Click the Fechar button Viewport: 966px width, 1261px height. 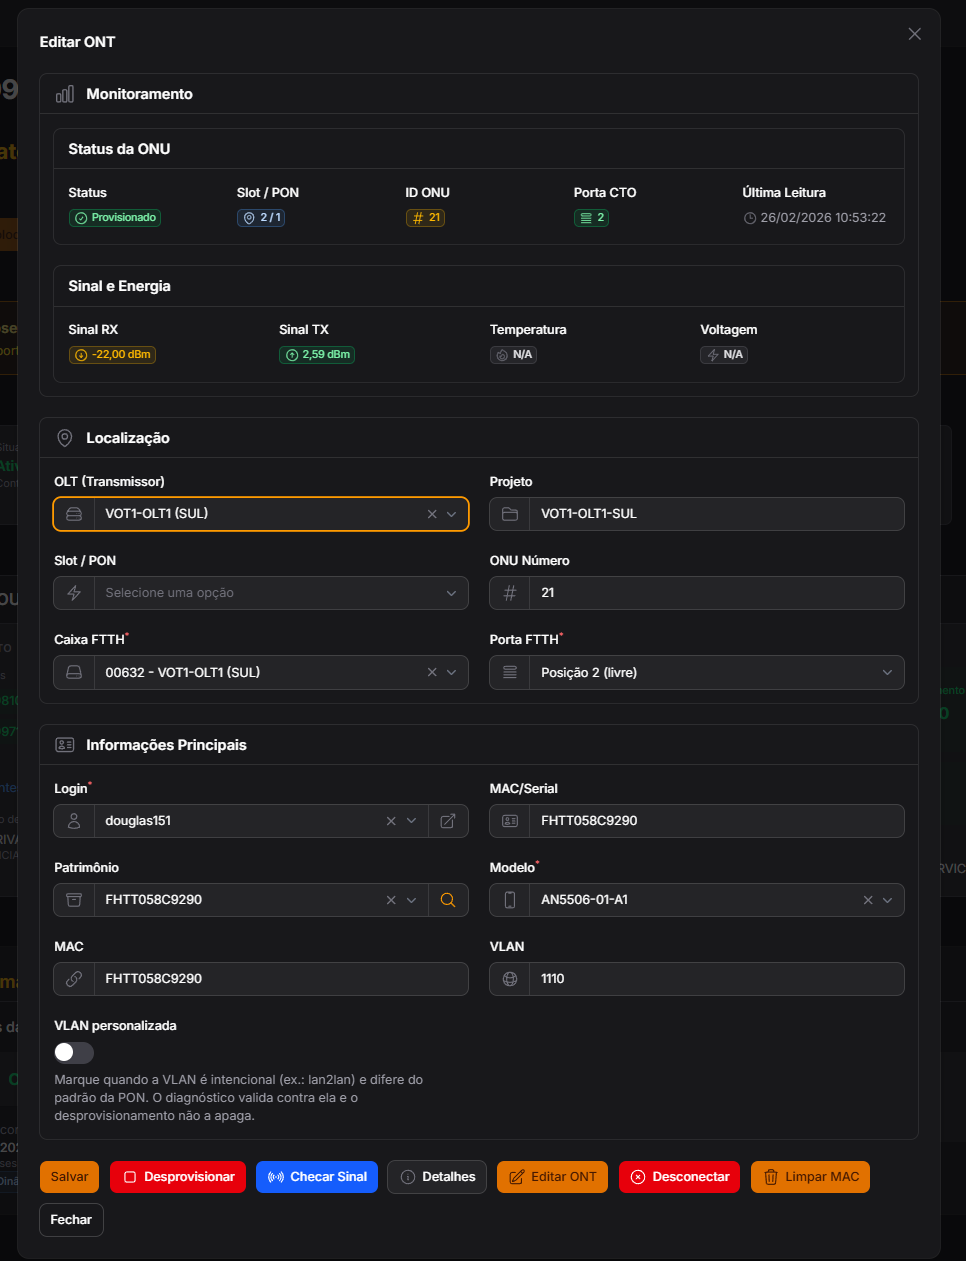71,1220
